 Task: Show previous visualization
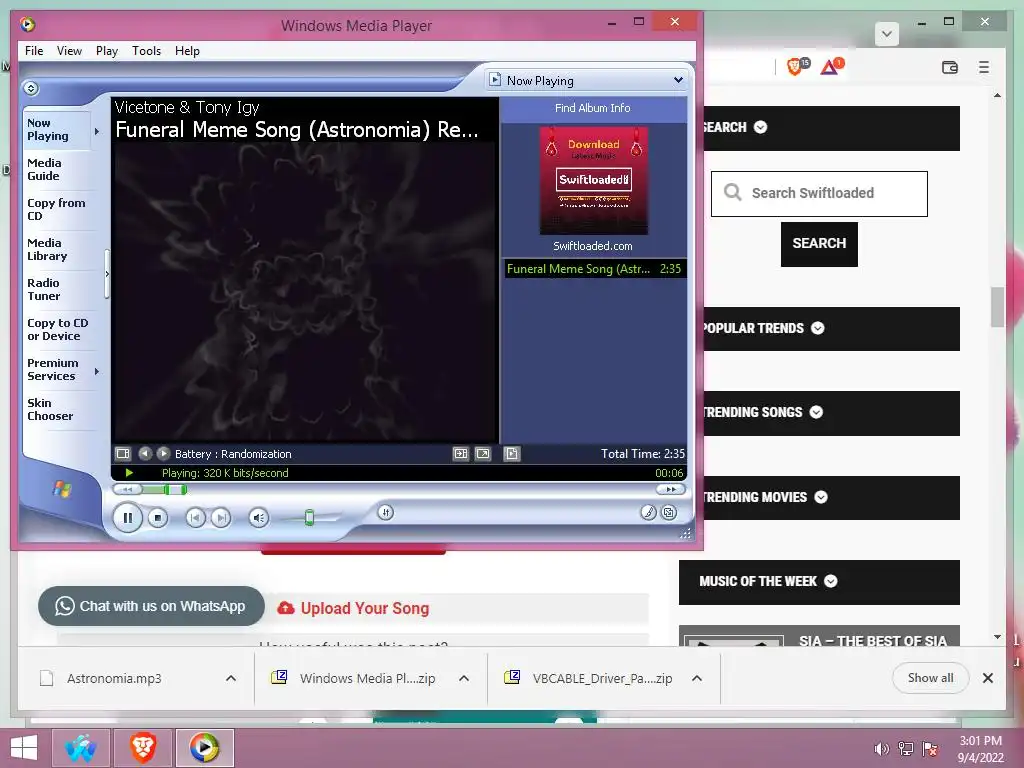point(145,453)
